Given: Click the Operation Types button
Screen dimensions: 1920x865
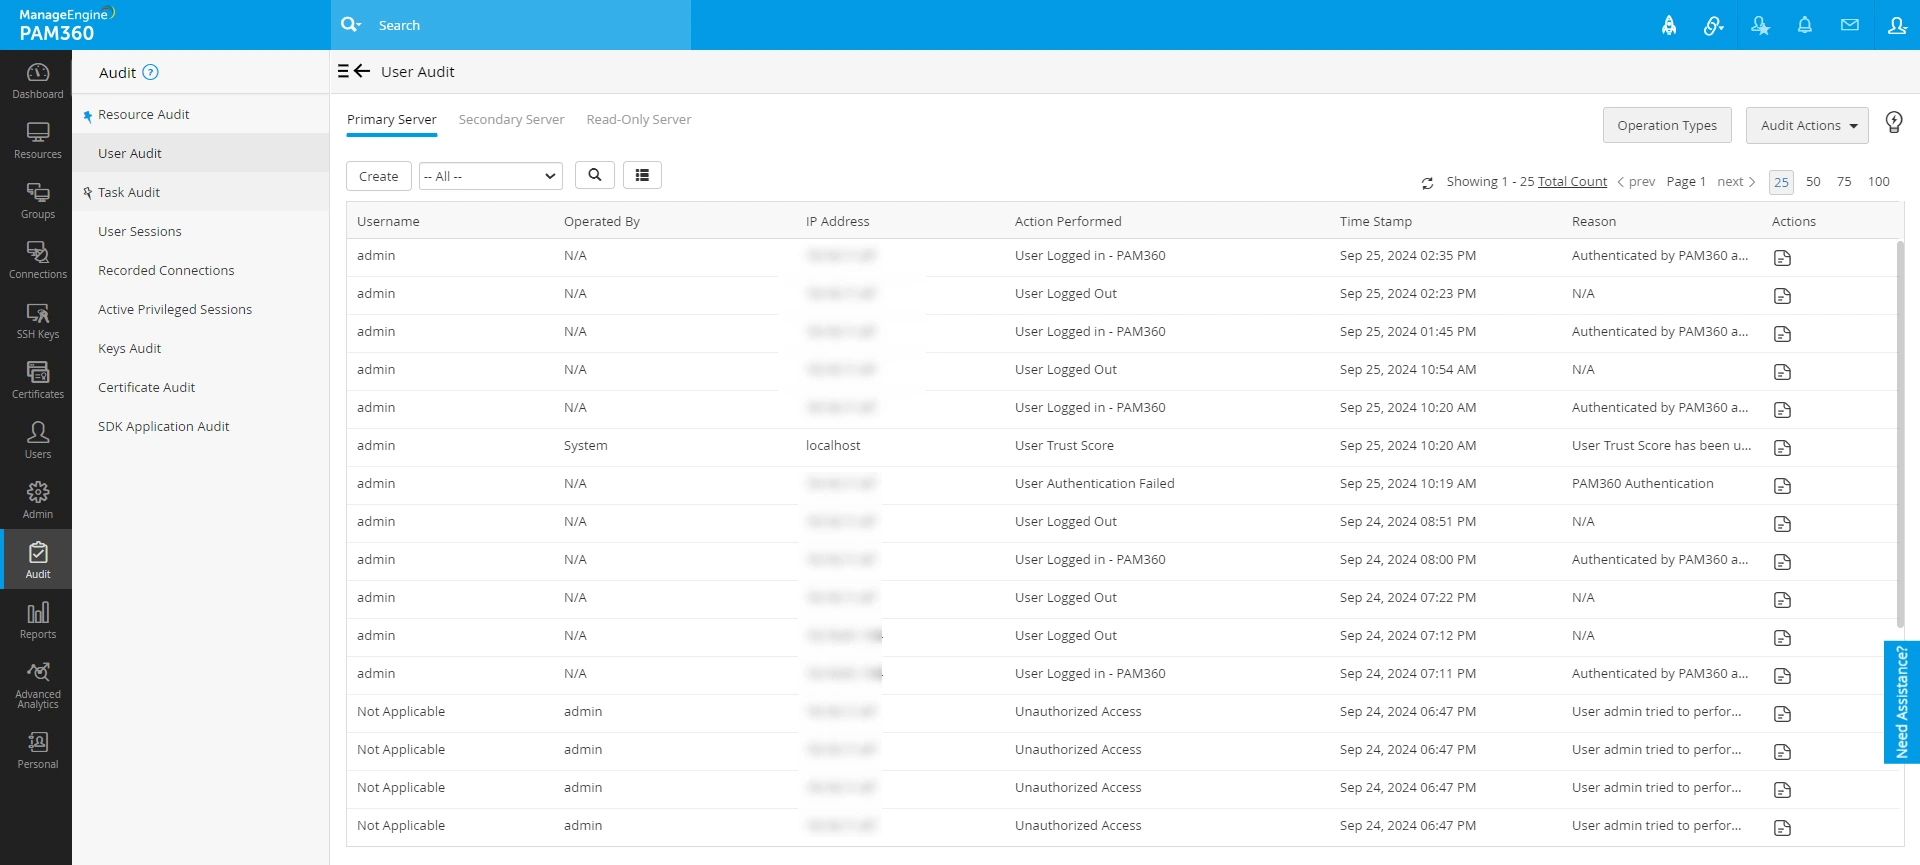Looking at the screenshot, I should tap(1667, 125).
